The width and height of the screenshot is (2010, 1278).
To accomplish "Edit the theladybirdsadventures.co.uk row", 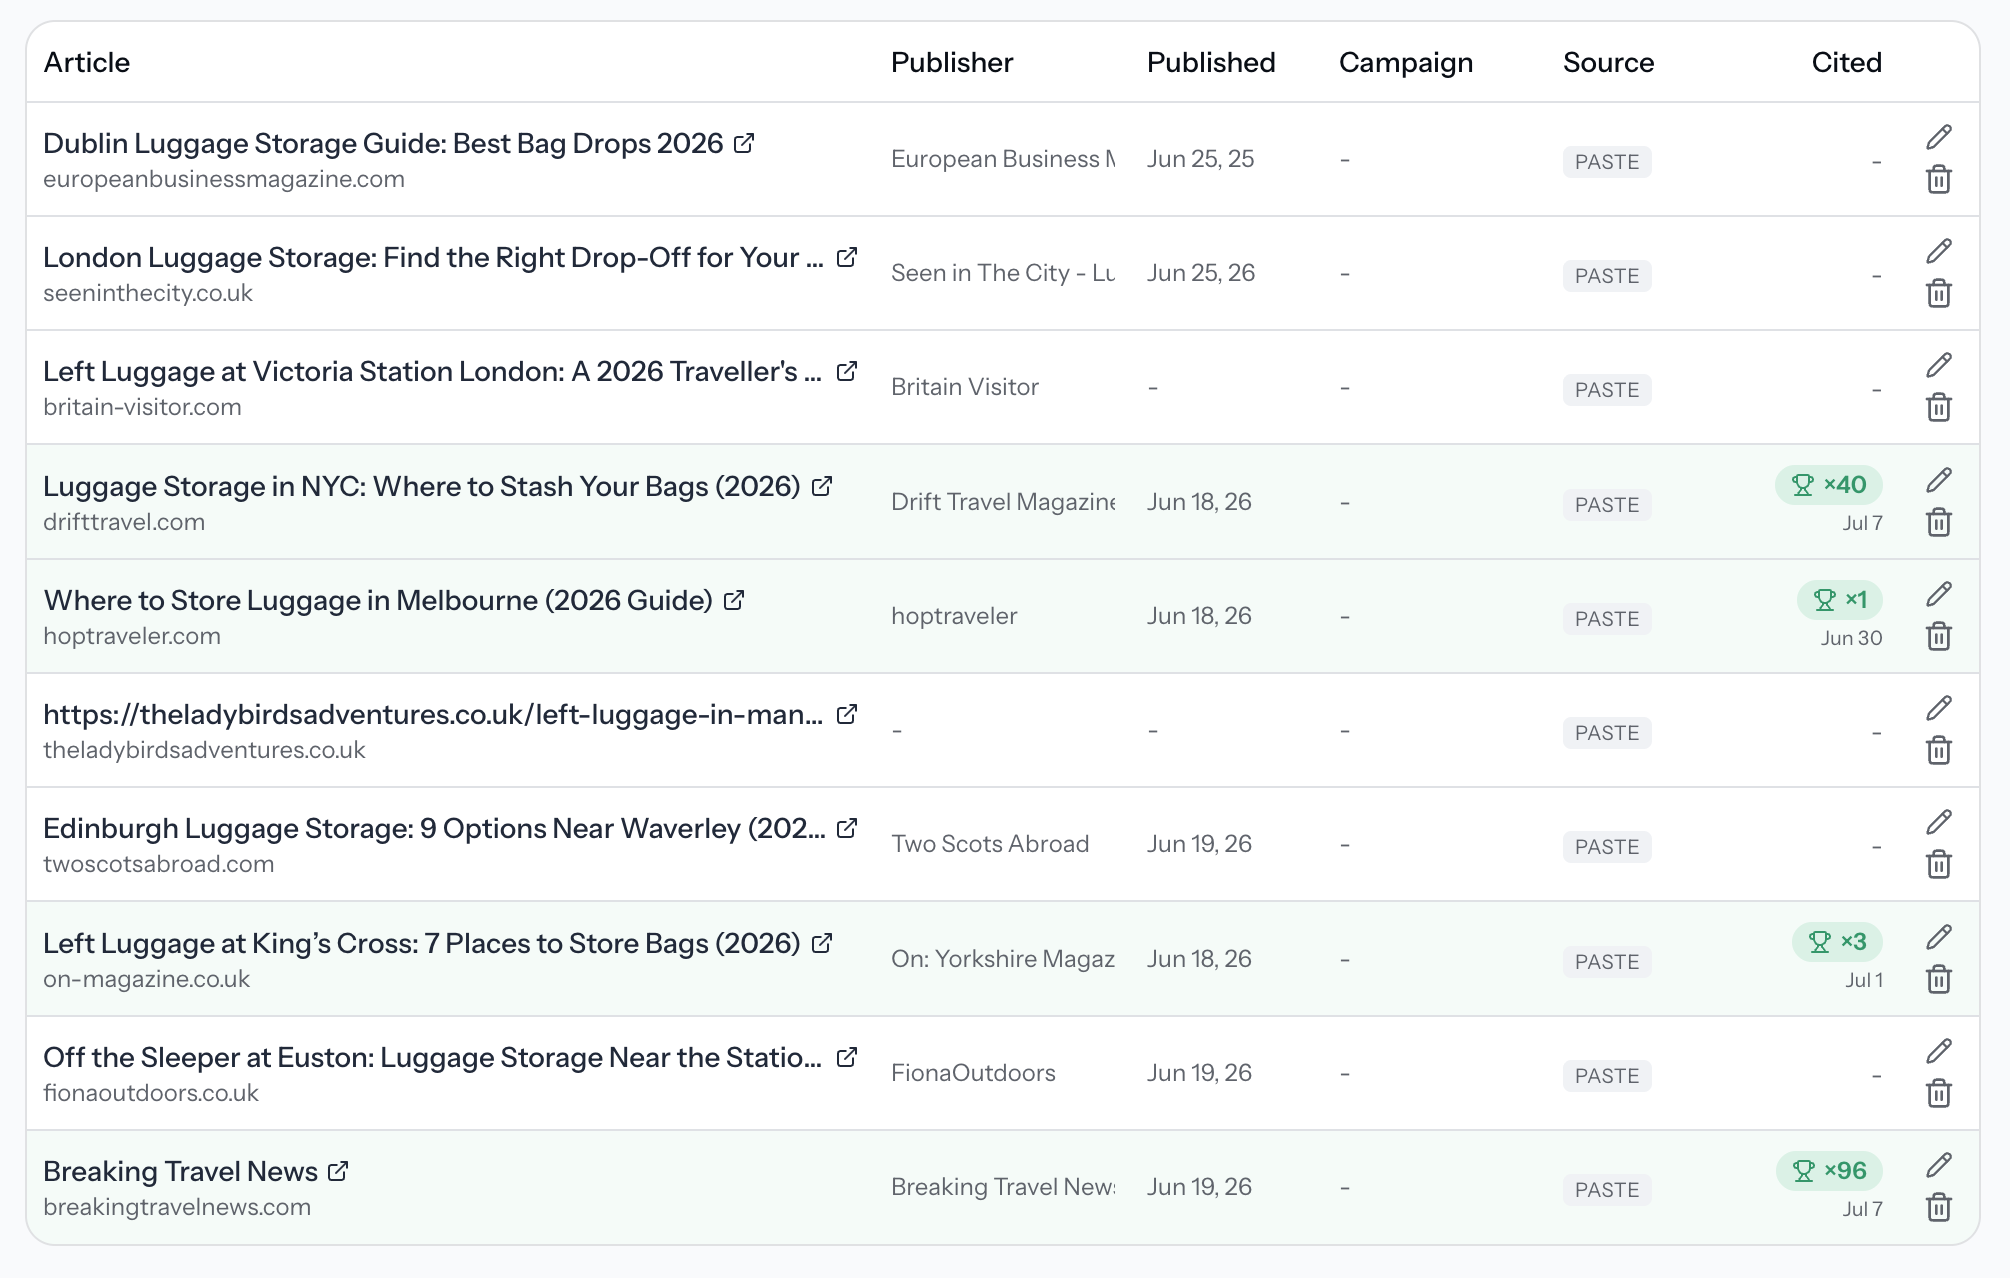I will point(1939,708).
